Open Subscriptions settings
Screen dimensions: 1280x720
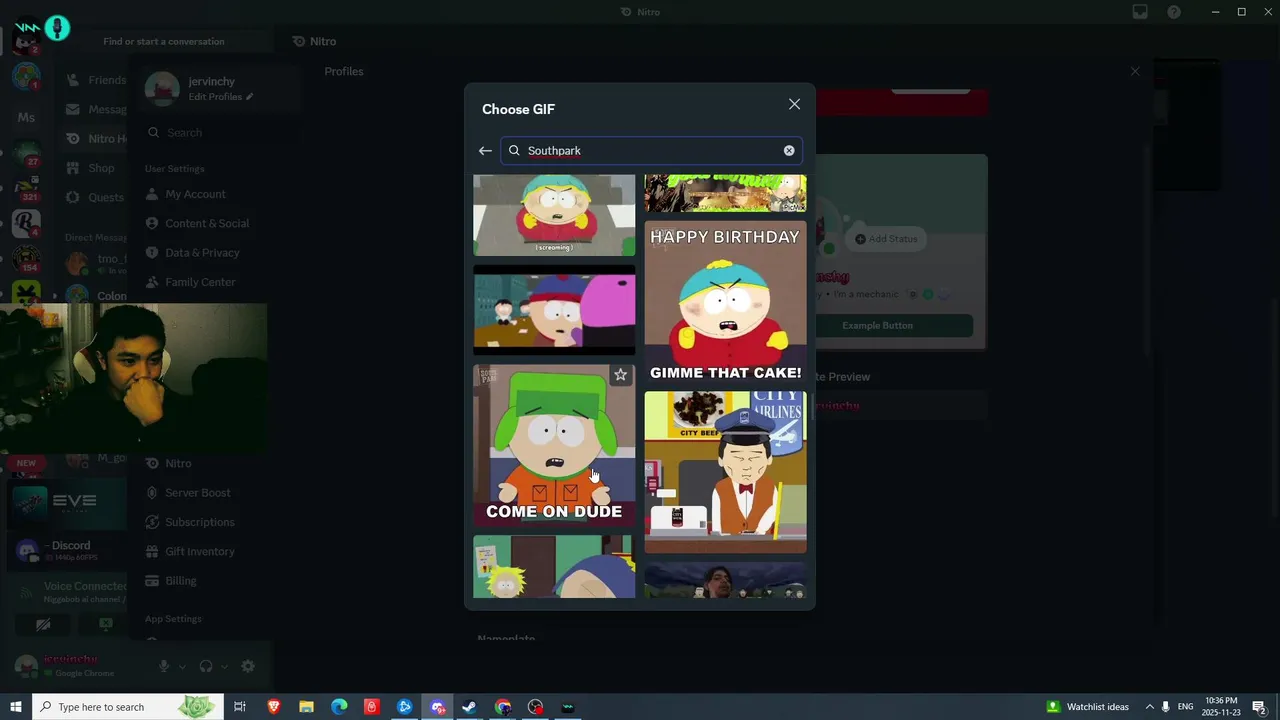click(199, 522)
